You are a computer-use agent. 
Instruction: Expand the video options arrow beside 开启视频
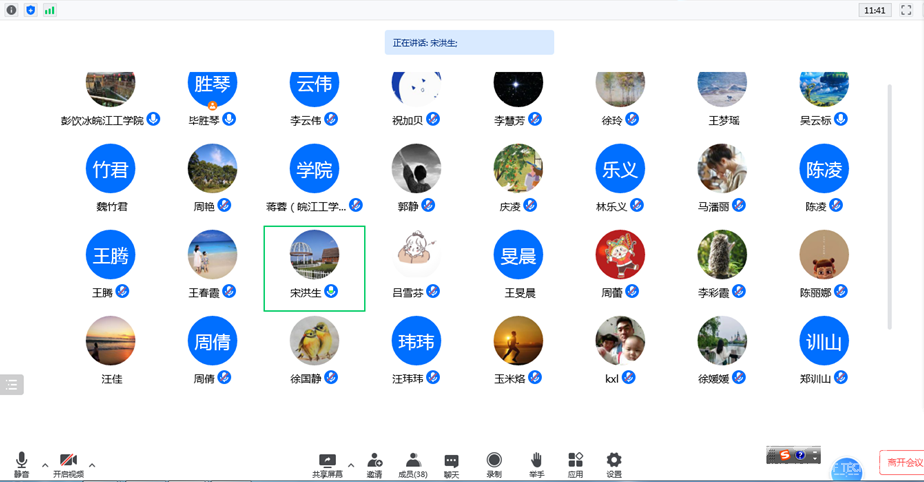pos(92,465)
